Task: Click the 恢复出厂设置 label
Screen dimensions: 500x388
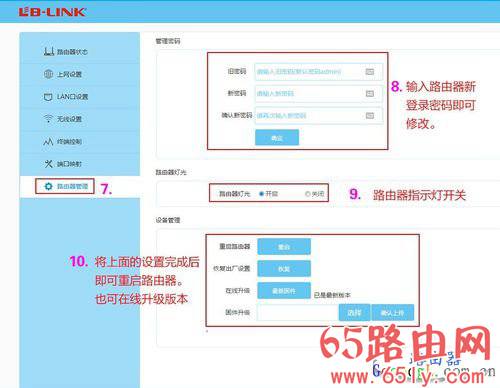Action: 232,269
